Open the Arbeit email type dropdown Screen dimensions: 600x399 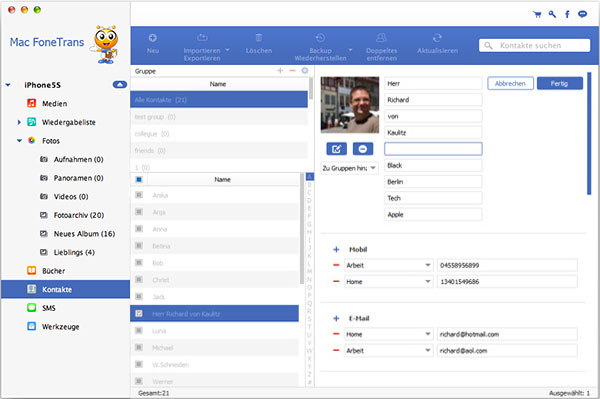point(389,350)
